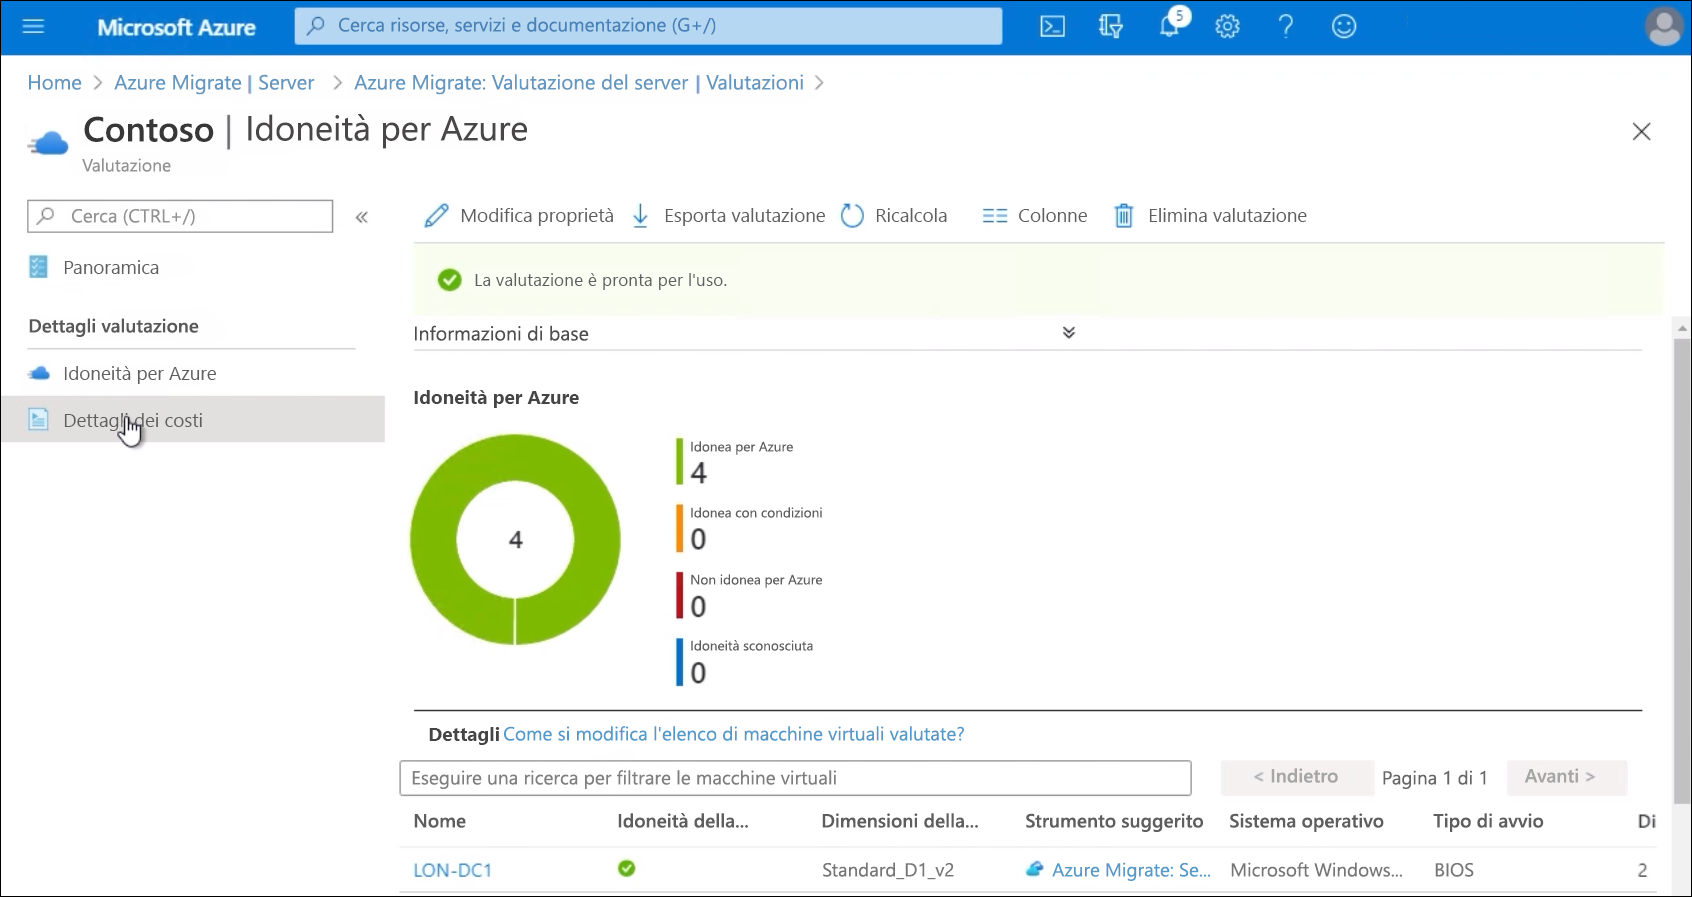Click the Contoso cloud icon in page header
This screenshot has width=1692, height=897.
coord(48,144)
